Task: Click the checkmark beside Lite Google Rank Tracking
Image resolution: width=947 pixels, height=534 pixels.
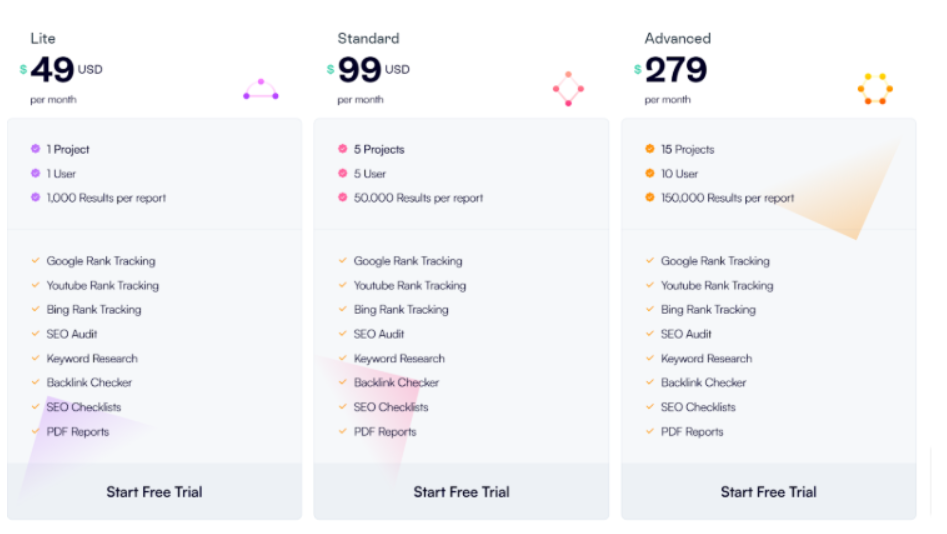Action: click(36, 260)
